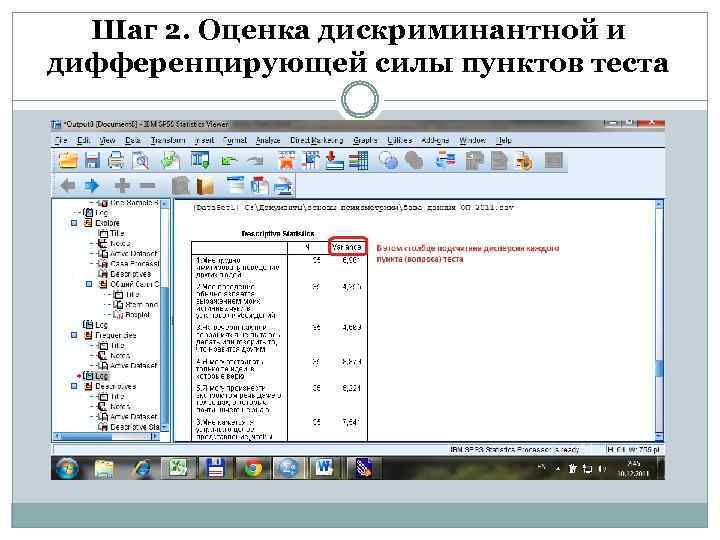Click the processor ready status bar text
The image size is (720, 540).
[x=514, y=450]
